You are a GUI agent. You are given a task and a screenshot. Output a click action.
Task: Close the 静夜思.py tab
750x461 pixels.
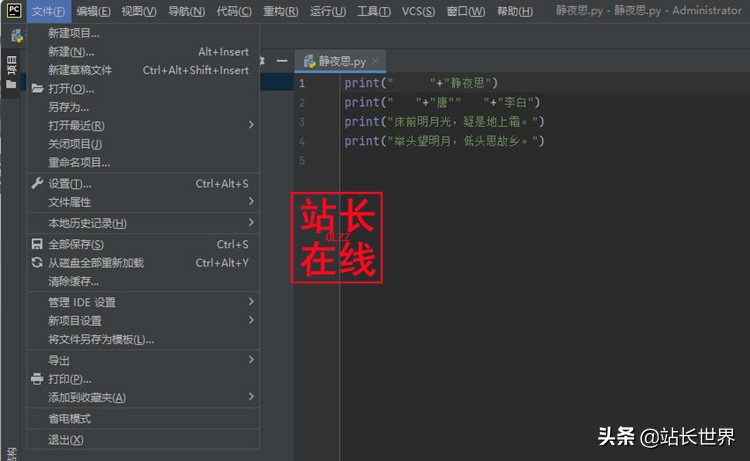click(x=375, y=61)
